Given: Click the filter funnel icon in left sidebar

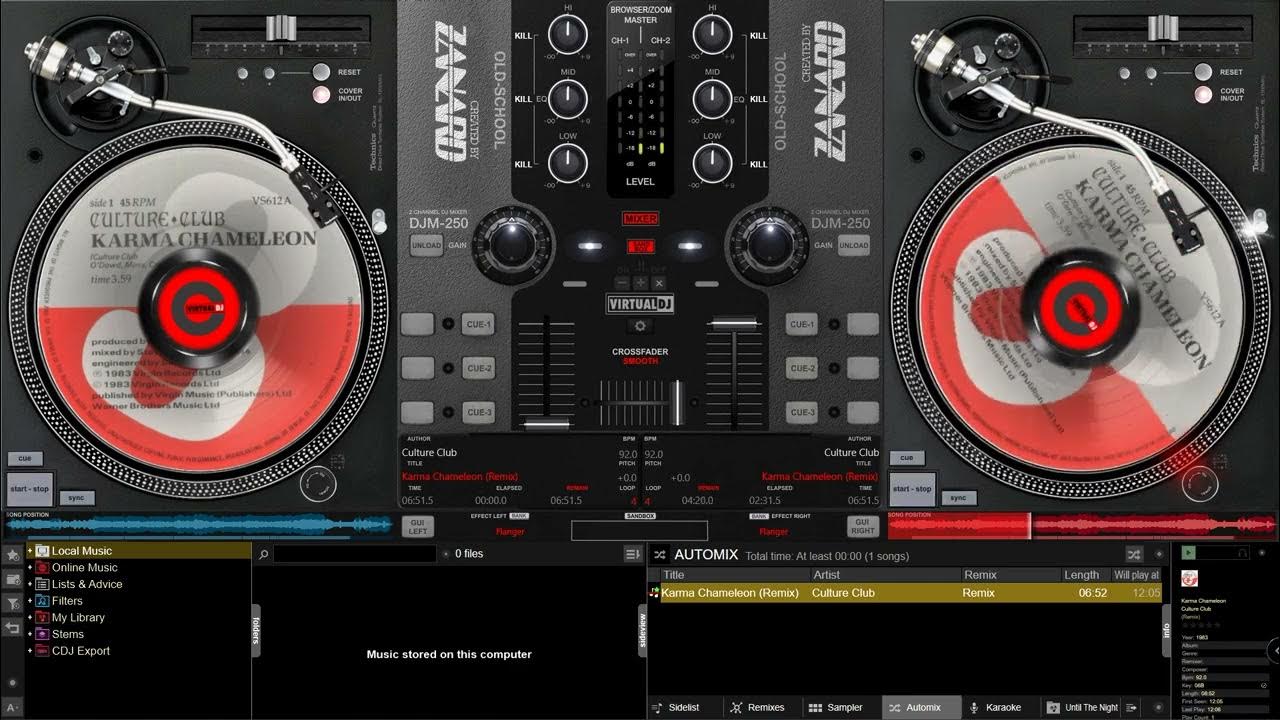Looking at the screenshot, I should click(x=12, y=604).
